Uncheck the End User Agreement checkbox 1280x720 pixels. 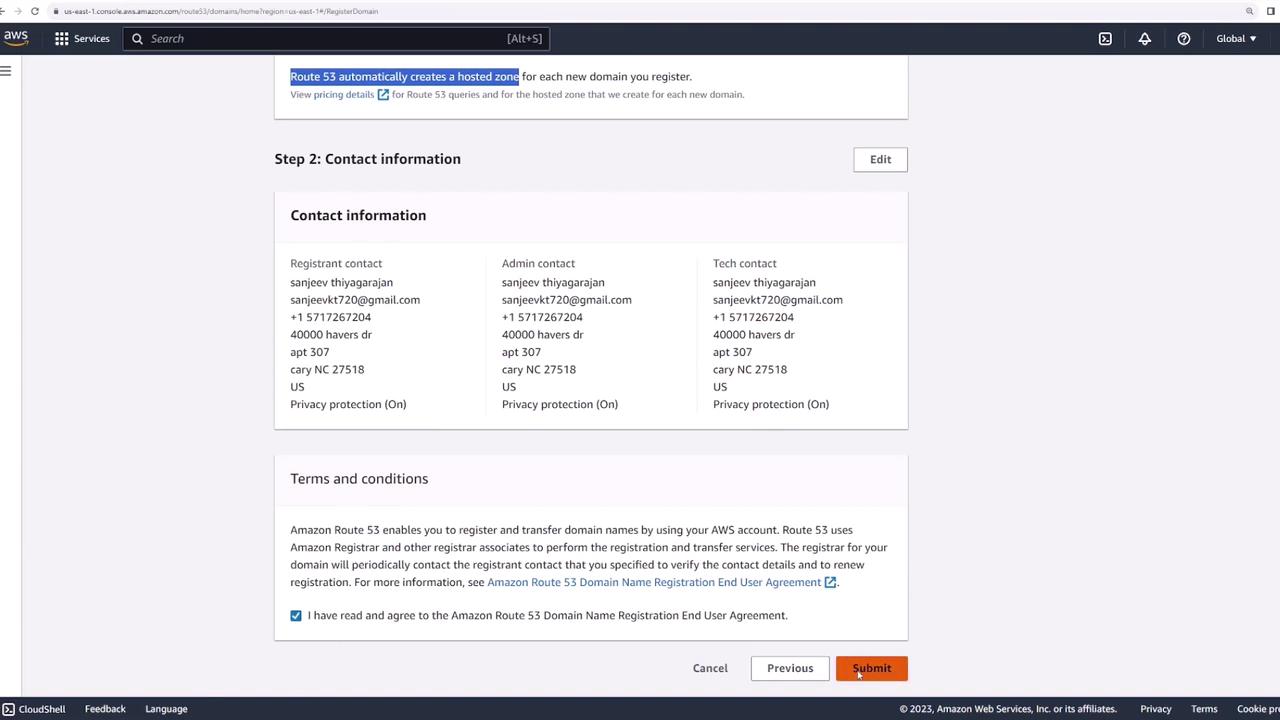coord(296,616)
